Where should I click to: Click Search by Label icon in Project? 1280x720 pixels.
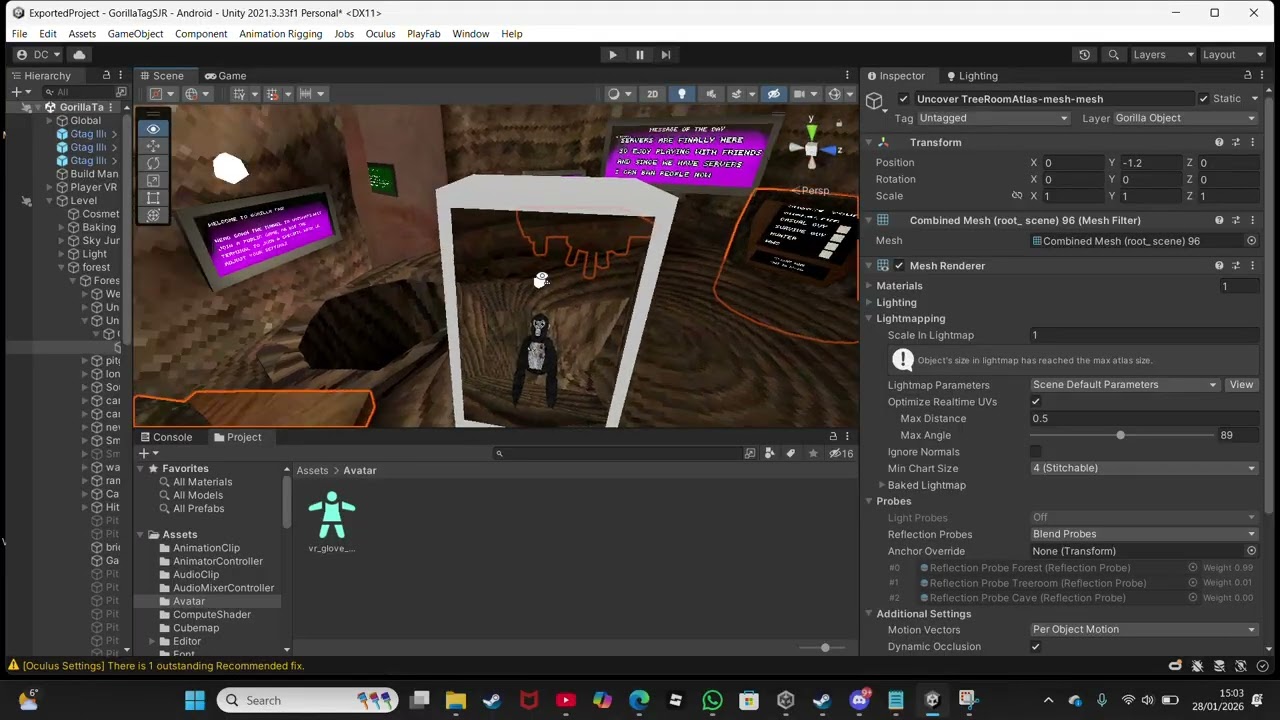790,453
